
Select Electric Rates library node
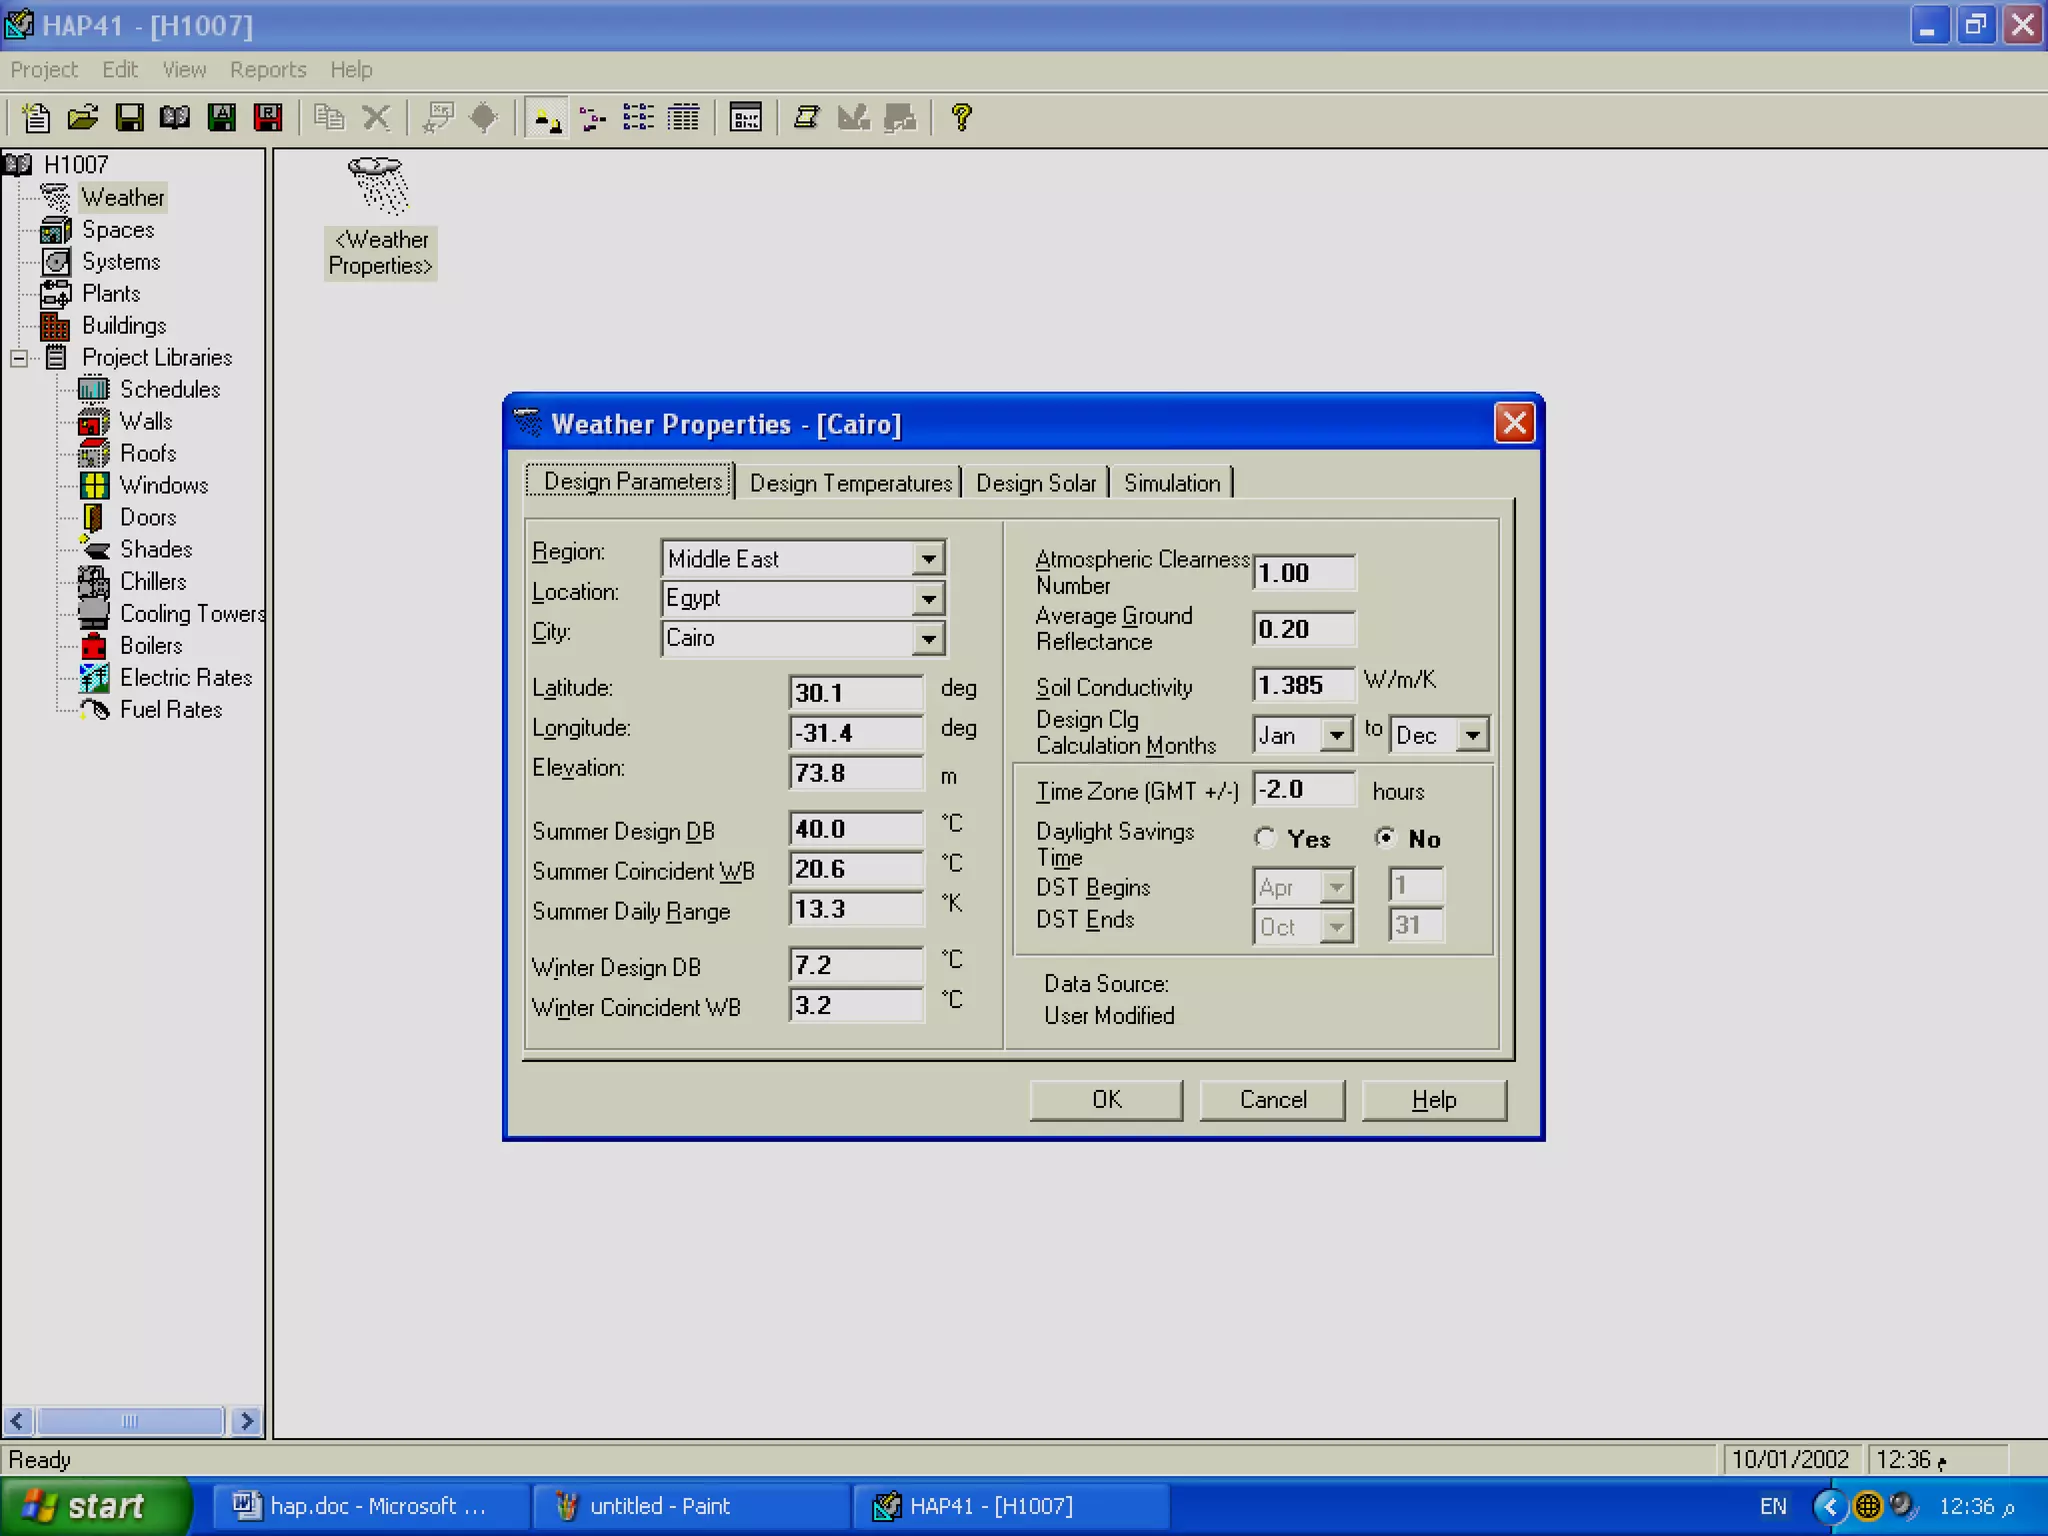[185, 678]
